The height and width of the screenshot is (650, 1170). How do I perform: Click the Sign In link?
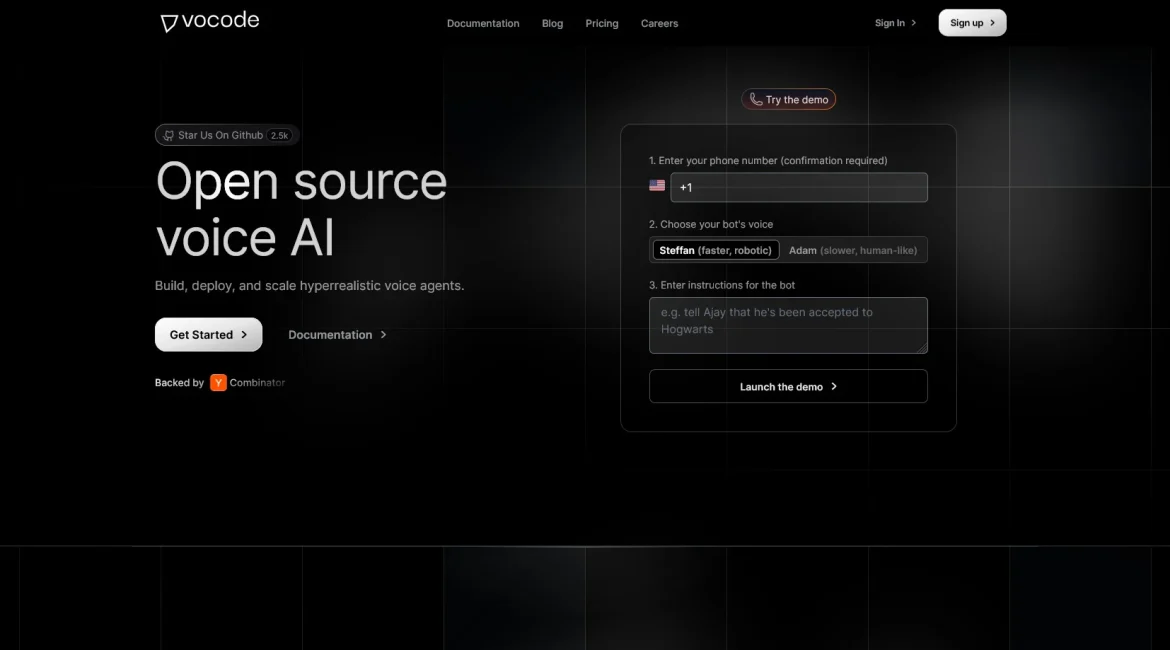click(x=895, y=23)
